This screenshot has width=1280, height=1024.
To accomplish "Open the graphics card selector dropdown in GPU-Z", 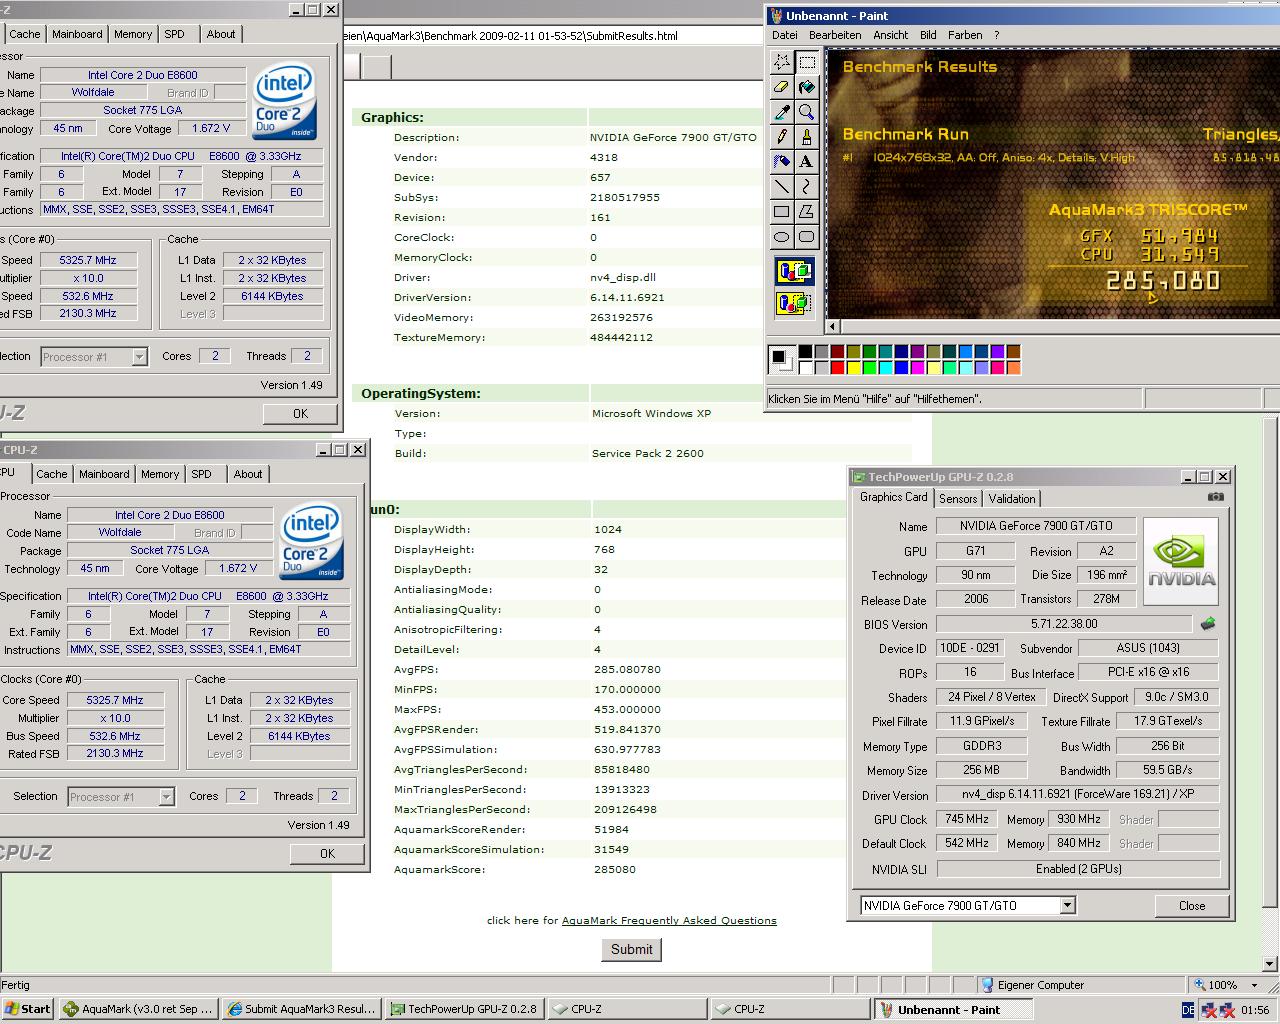I will (1067, 905).
